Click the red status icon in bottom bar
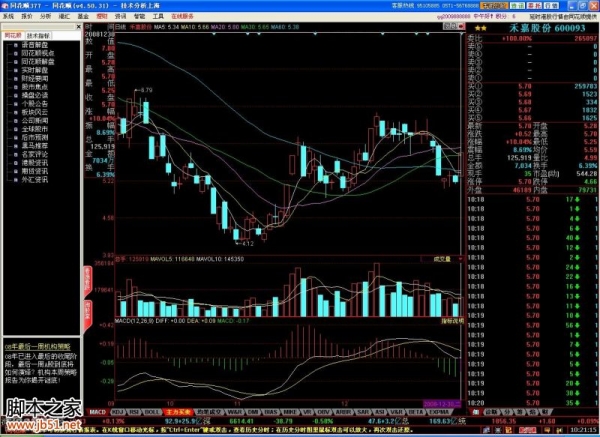Image resolution: width=600 pixels, height=437 pixels. tap(528, 430)
